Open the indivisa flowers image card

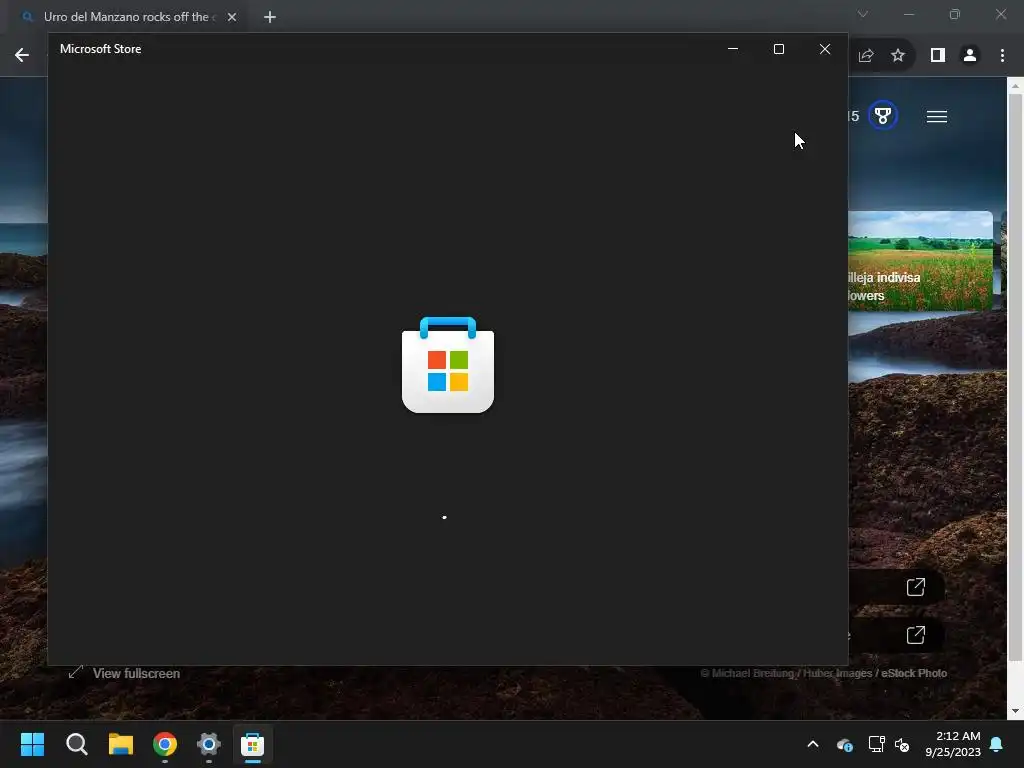(920, 261)
